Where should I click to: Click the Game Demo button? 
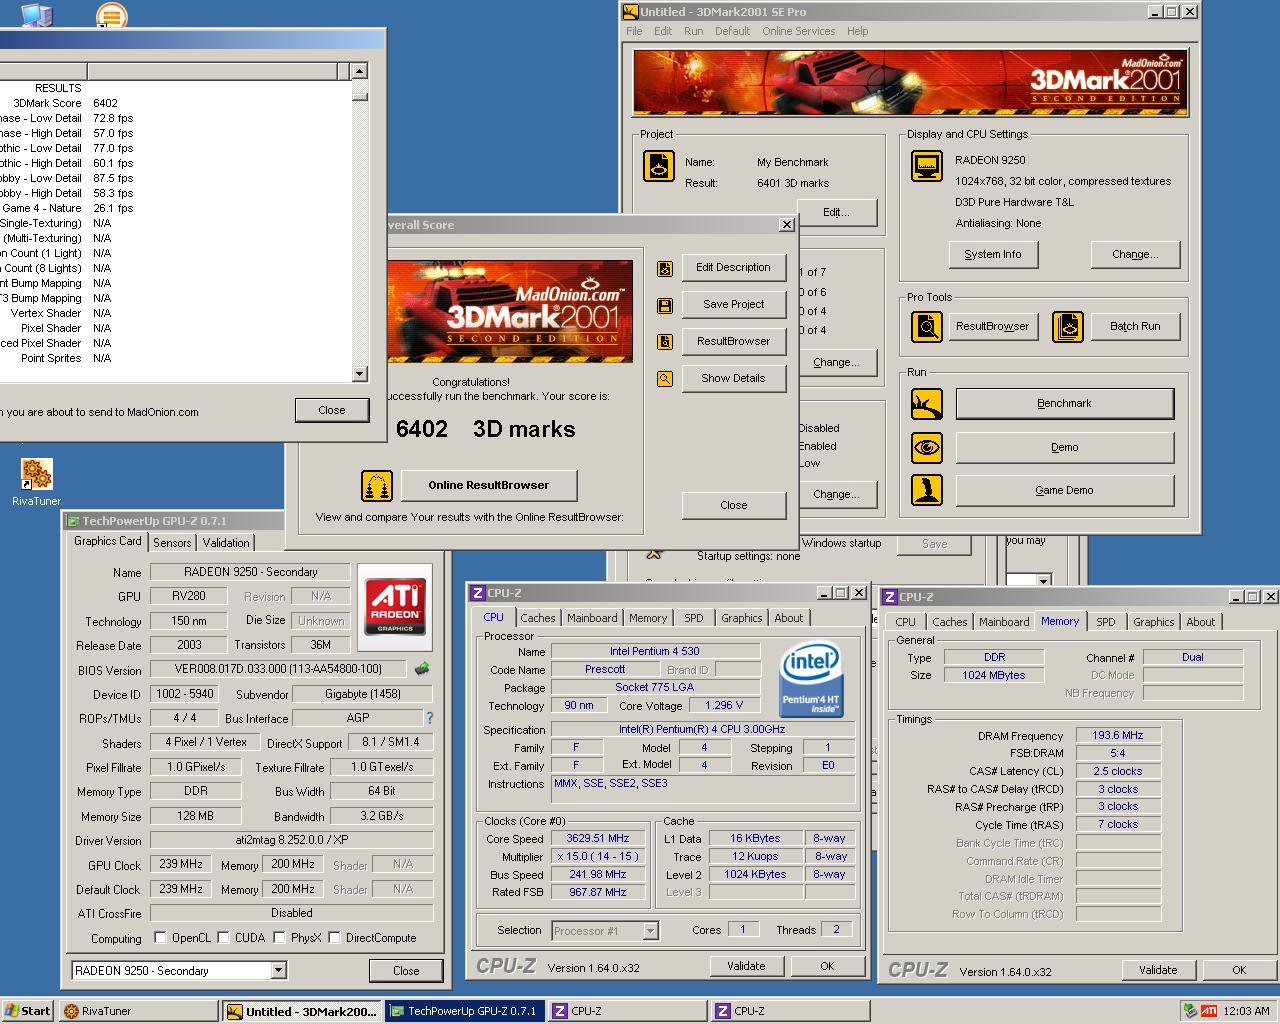click(1064, 491)
